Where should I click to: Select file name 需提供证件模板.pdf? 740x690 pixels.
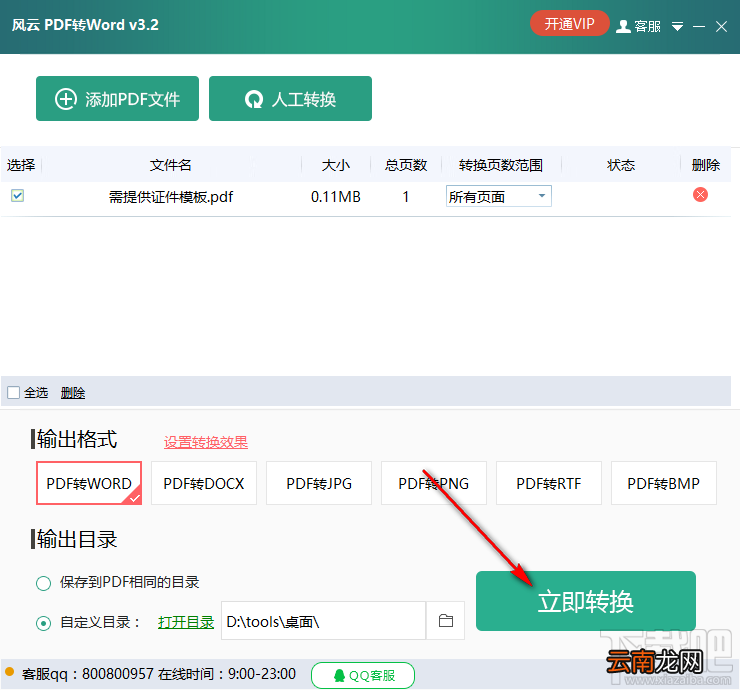click(x=171, y=196)
